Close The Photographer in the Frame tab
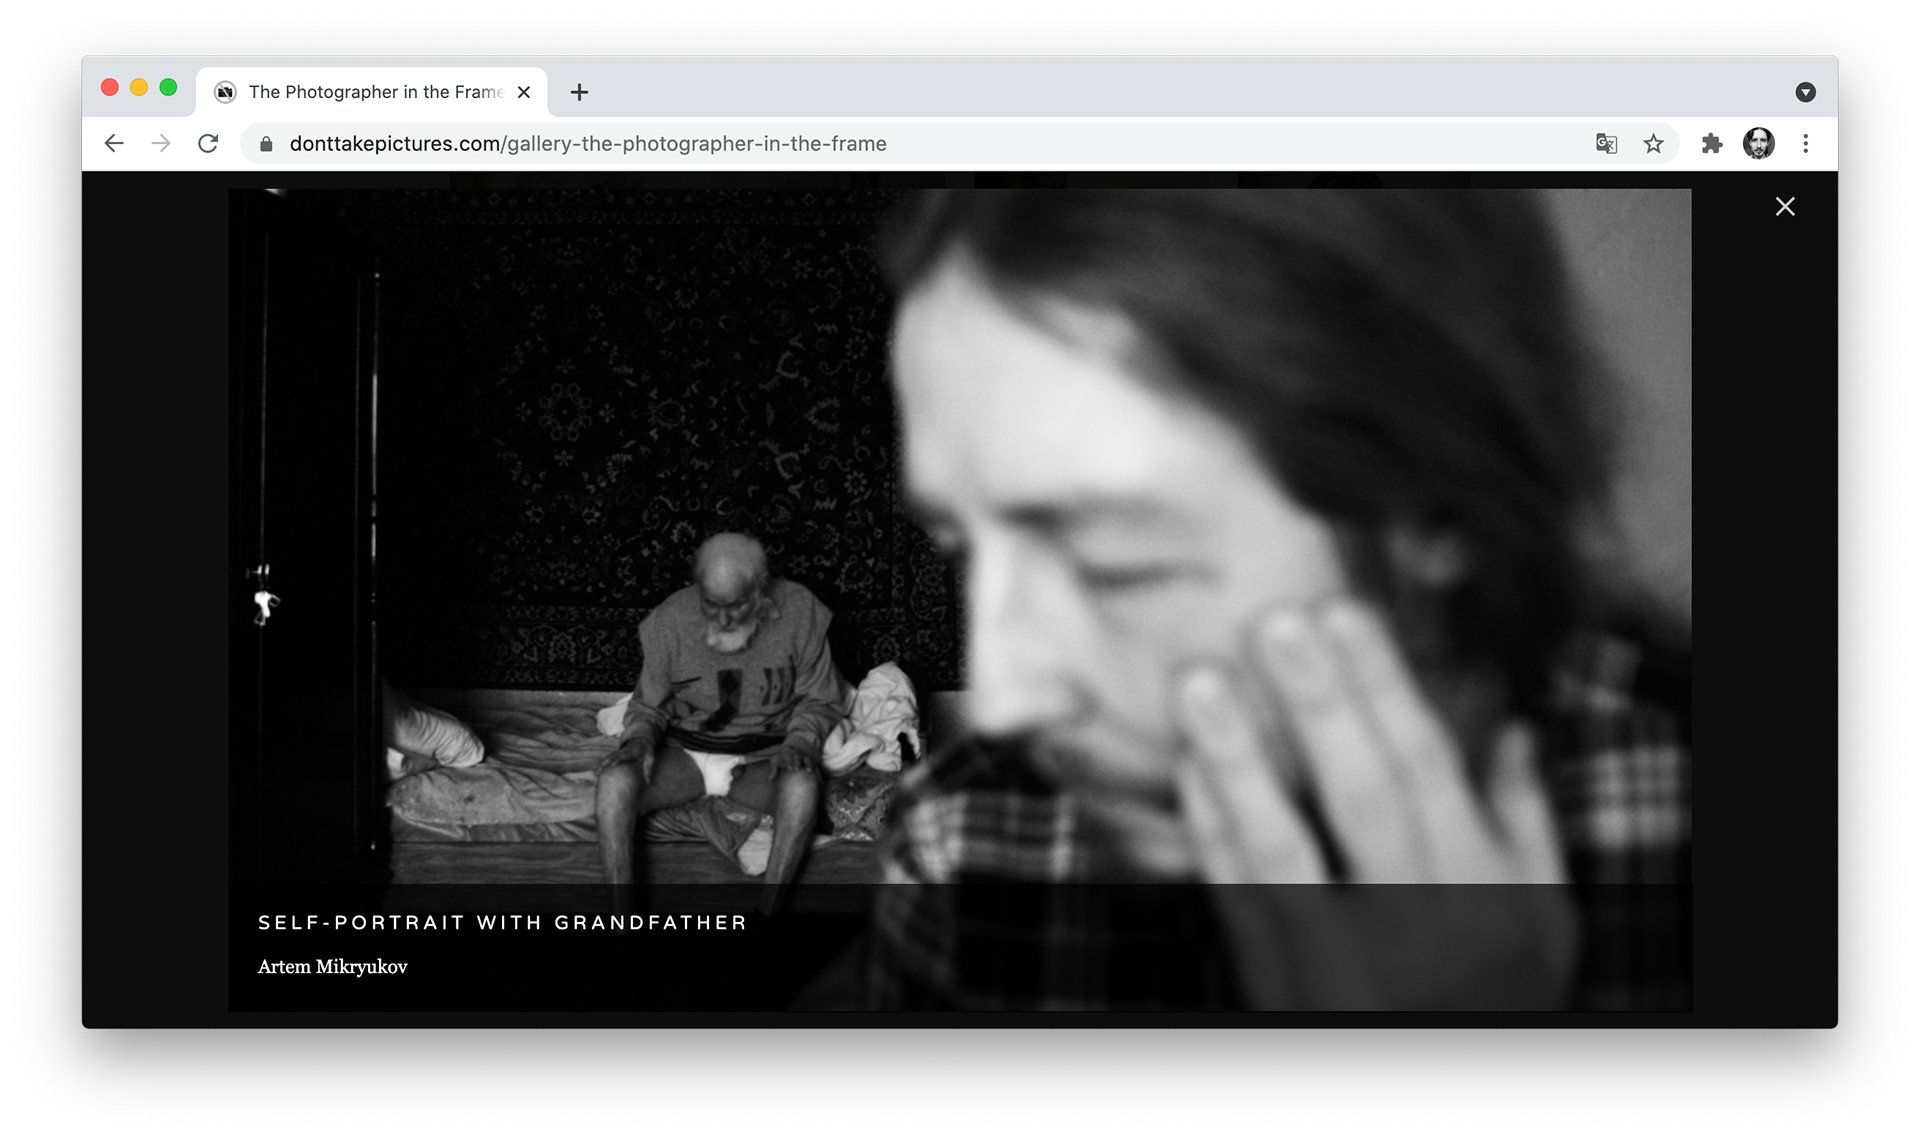Screen dimensions: 1920x1137 click(x=524, y=92)
